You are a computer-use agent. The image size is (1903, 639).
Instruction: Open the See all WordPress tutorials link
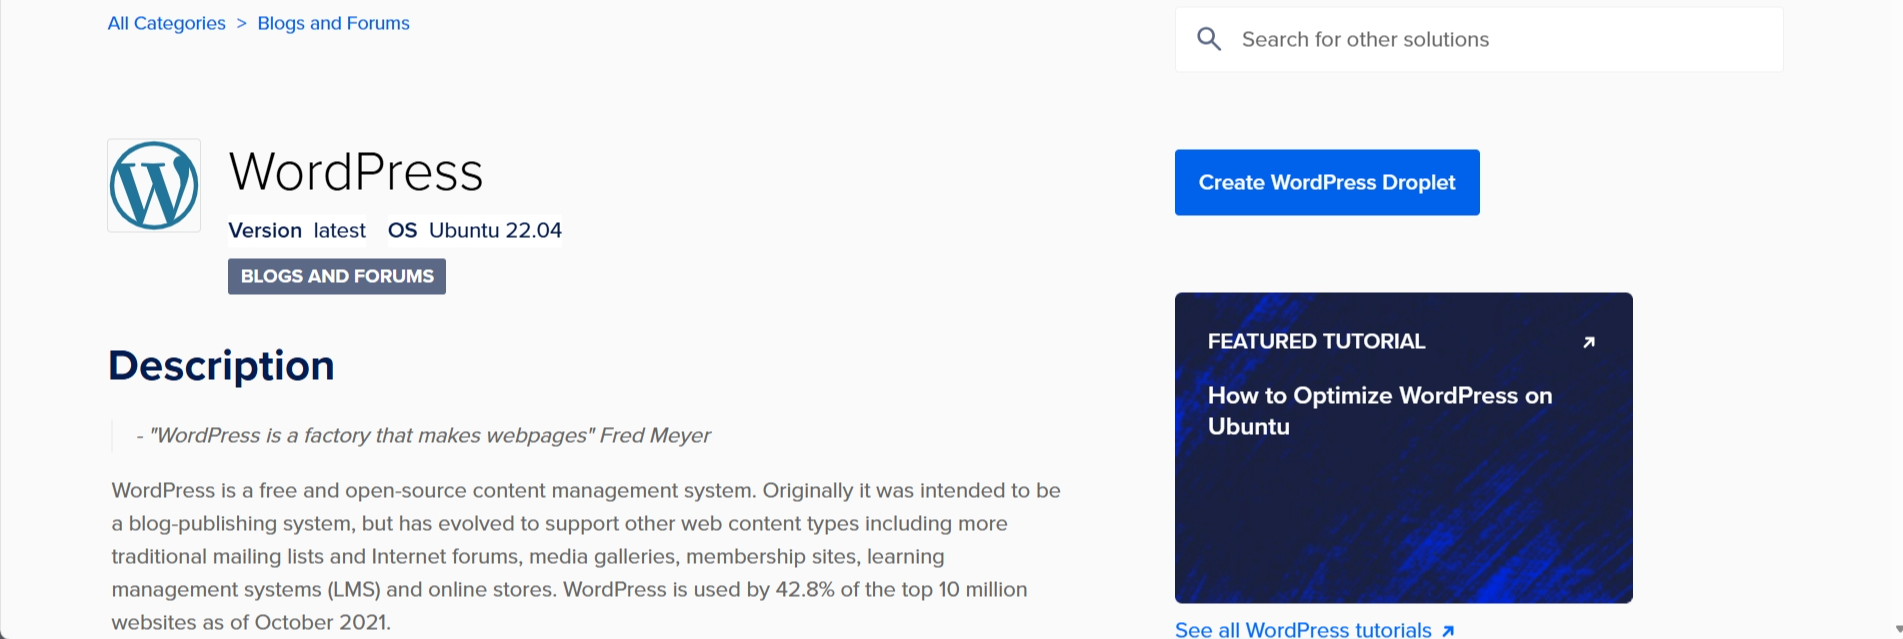[1303, 630]
